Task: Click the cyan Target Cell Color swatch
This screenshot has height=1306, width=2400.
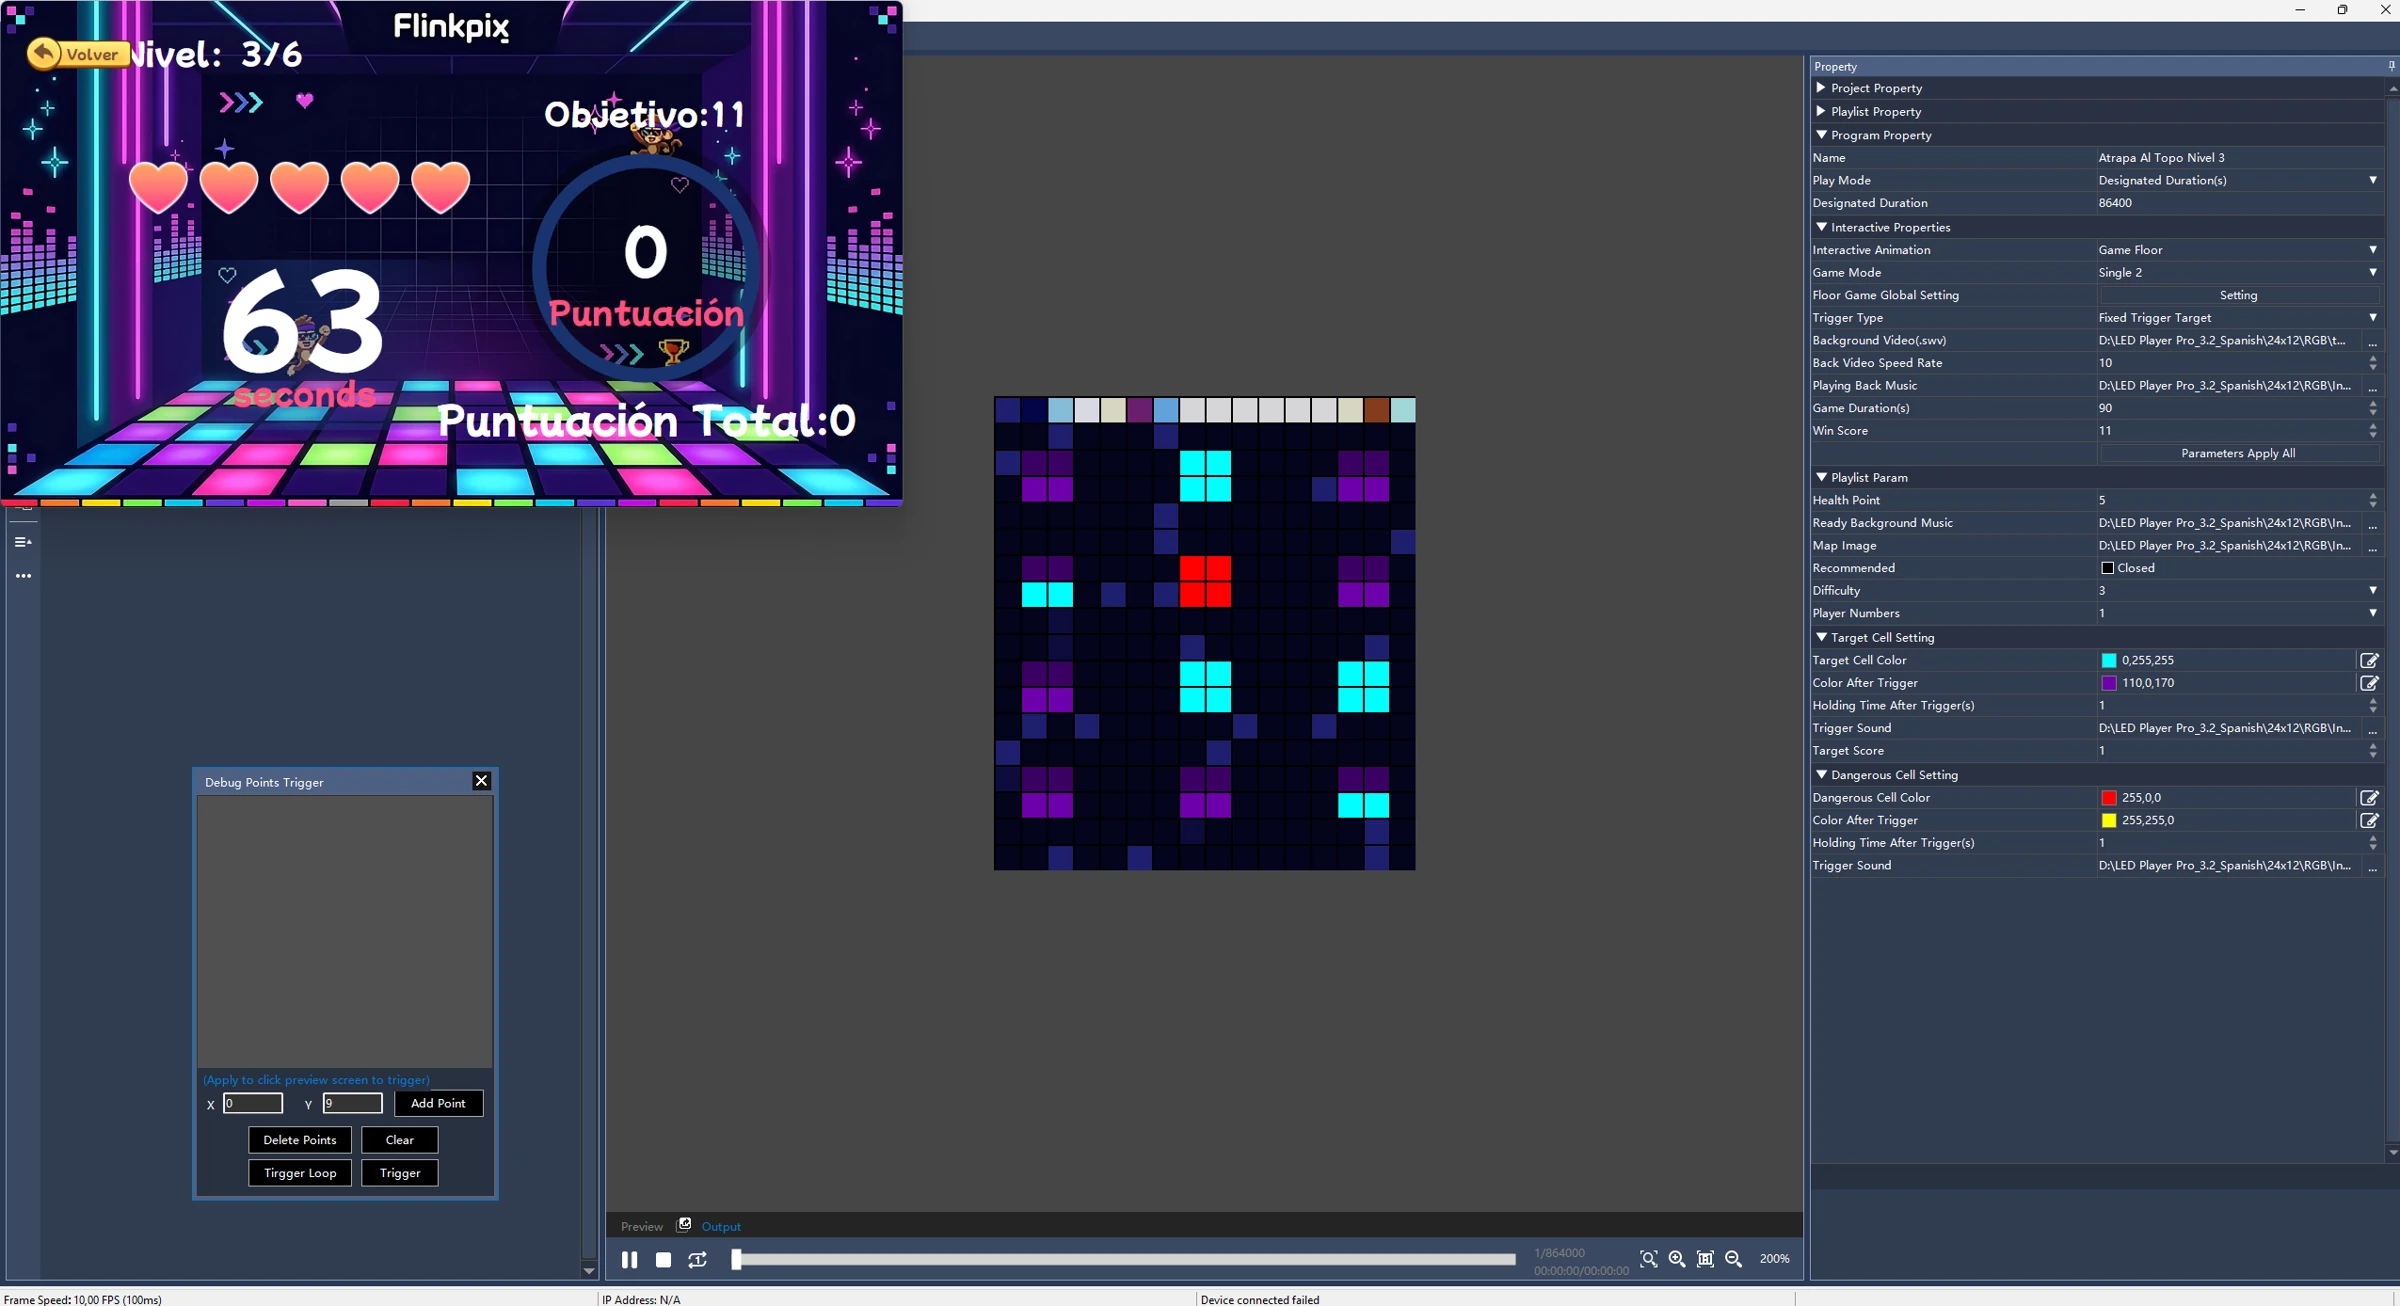Action: click(2108, 660)
